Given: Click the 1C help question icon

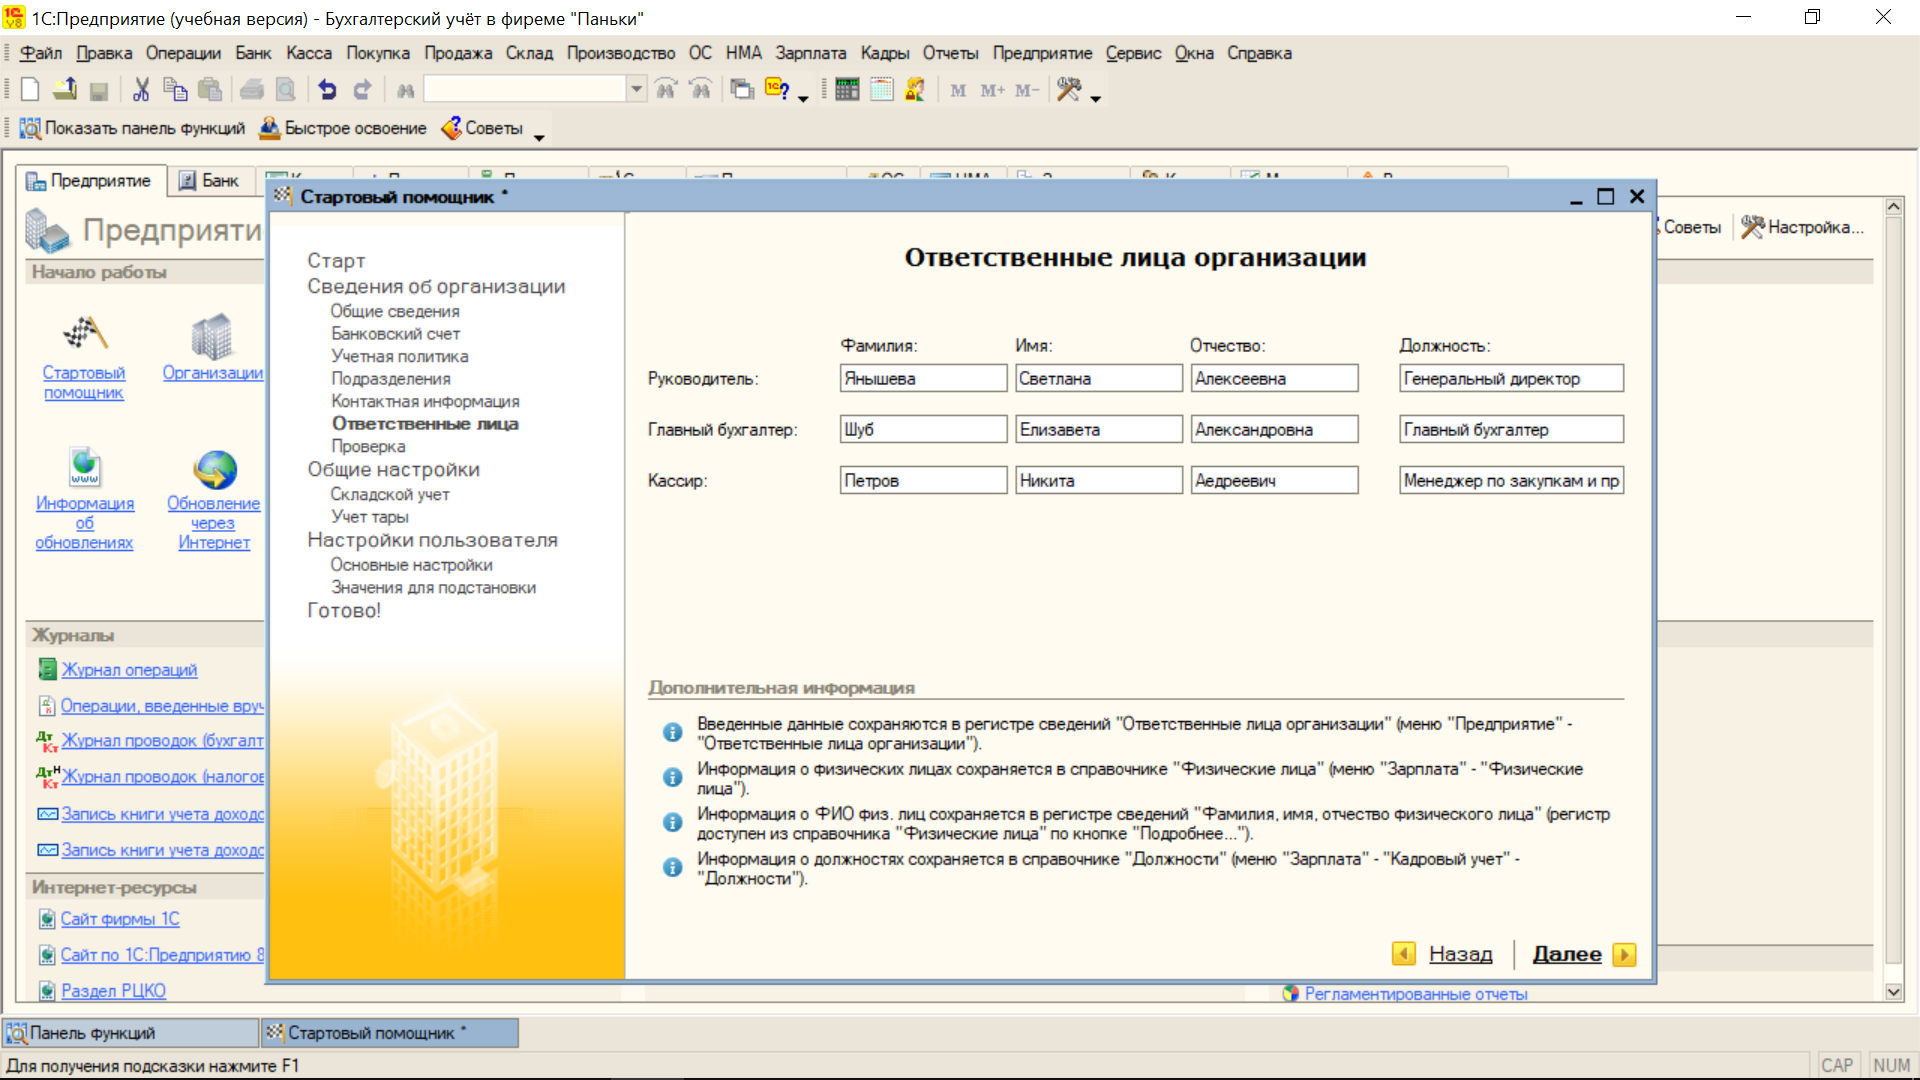Looking at the screenshot, I should click(776, 90).
